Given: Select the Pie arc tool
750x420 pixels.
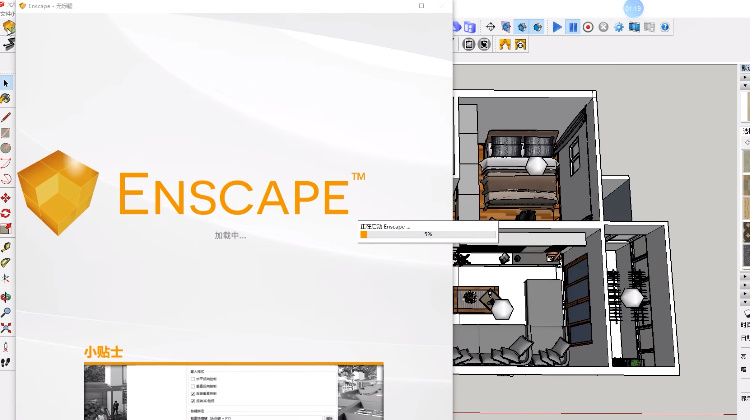Looking at the screenshot, I should (x=6, y=179).
